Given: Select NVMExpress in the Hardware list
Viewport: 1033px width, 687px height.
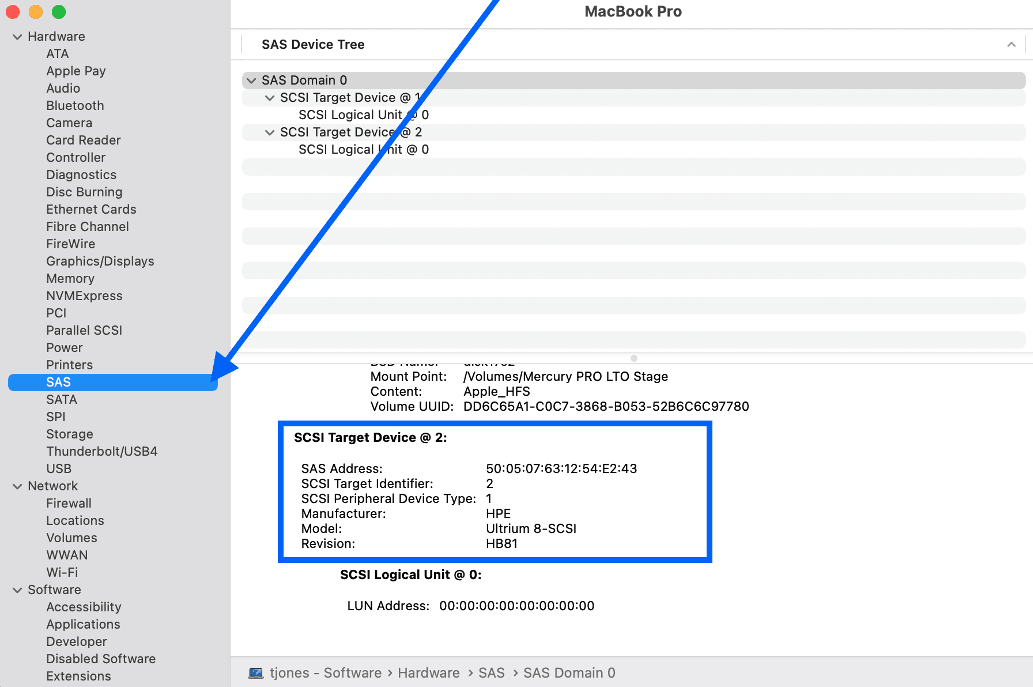Looking at the screenshot, I should pyautogui.click(x=84, y=296).
